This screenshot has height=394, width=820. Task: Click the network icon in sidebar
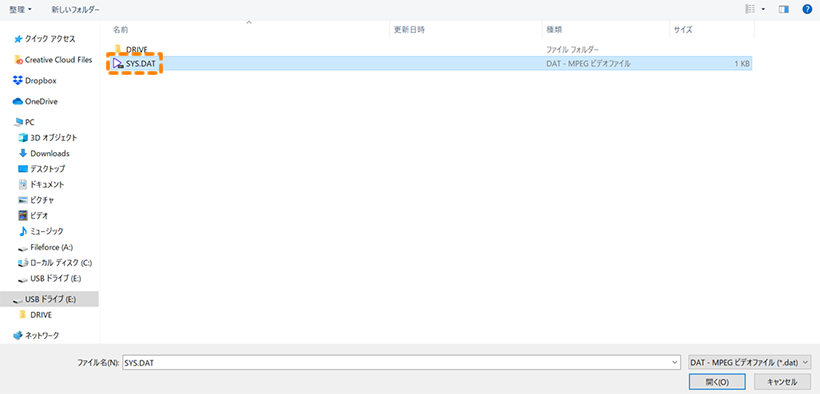tap(18, 335)
